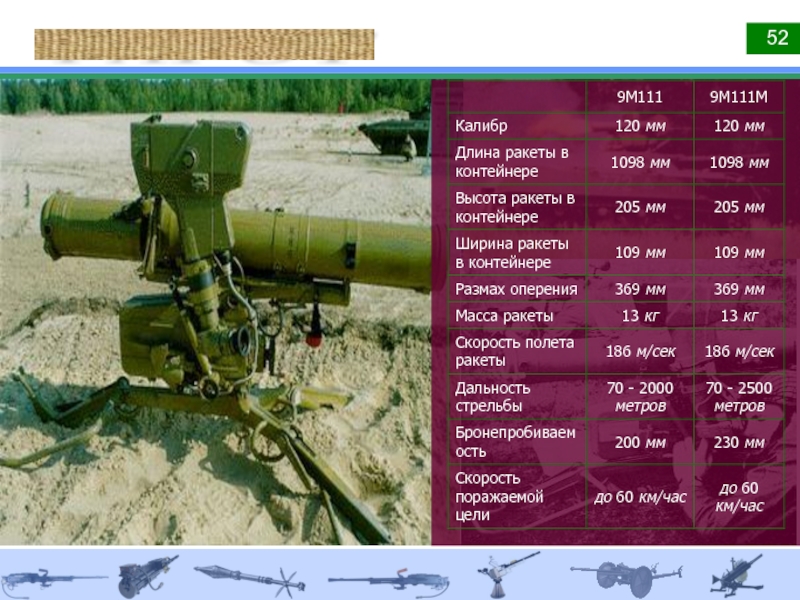Viewport: 800px width, 600px height.
Task: Select the 70 - 2000 метров range cell
Action: coord(640,396)
